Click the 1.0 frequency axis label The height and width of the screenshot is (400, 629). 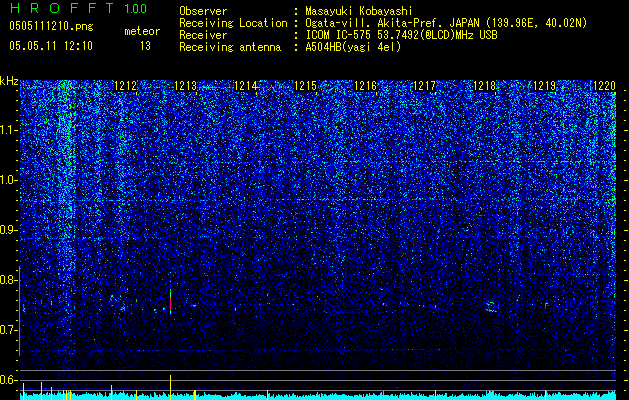click(8, 180)
